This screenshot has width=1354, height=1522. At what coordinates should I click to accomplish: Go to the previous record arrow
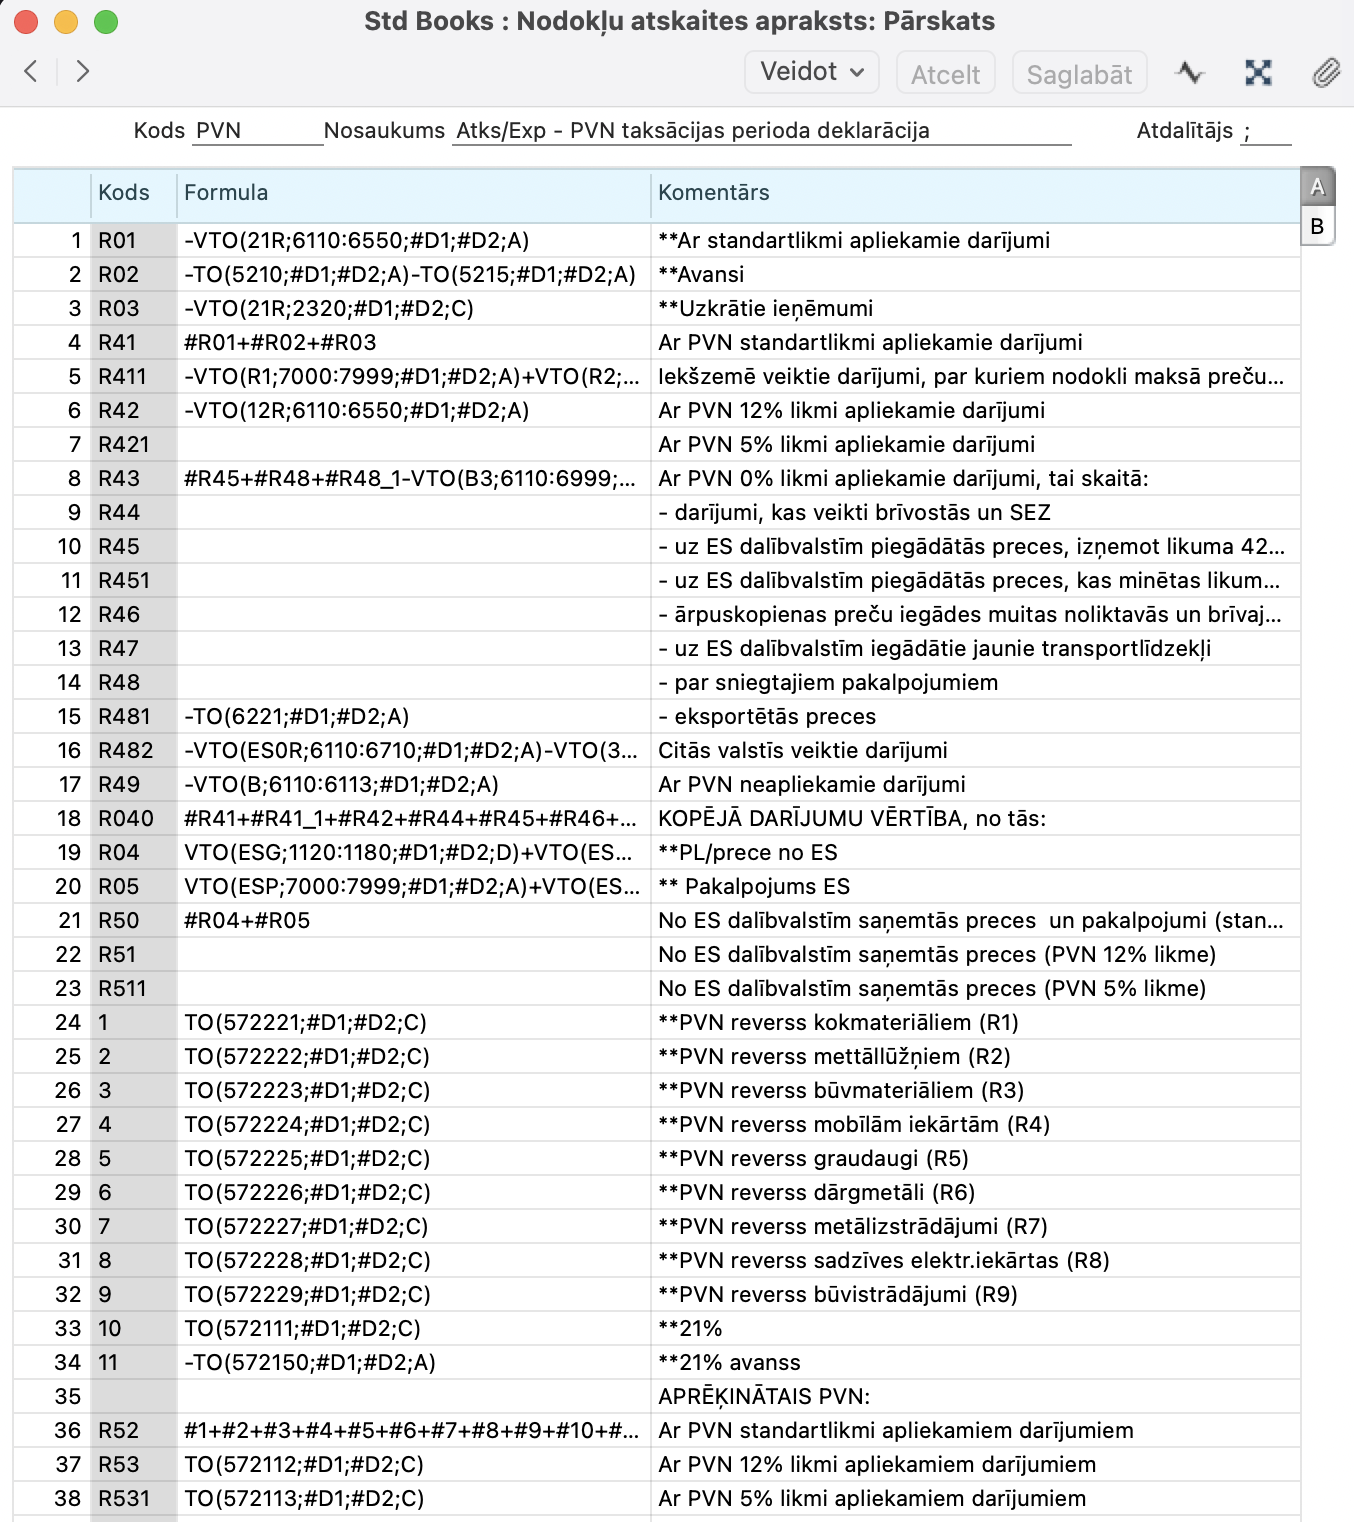pyautogui.click(x=31, y=71)
